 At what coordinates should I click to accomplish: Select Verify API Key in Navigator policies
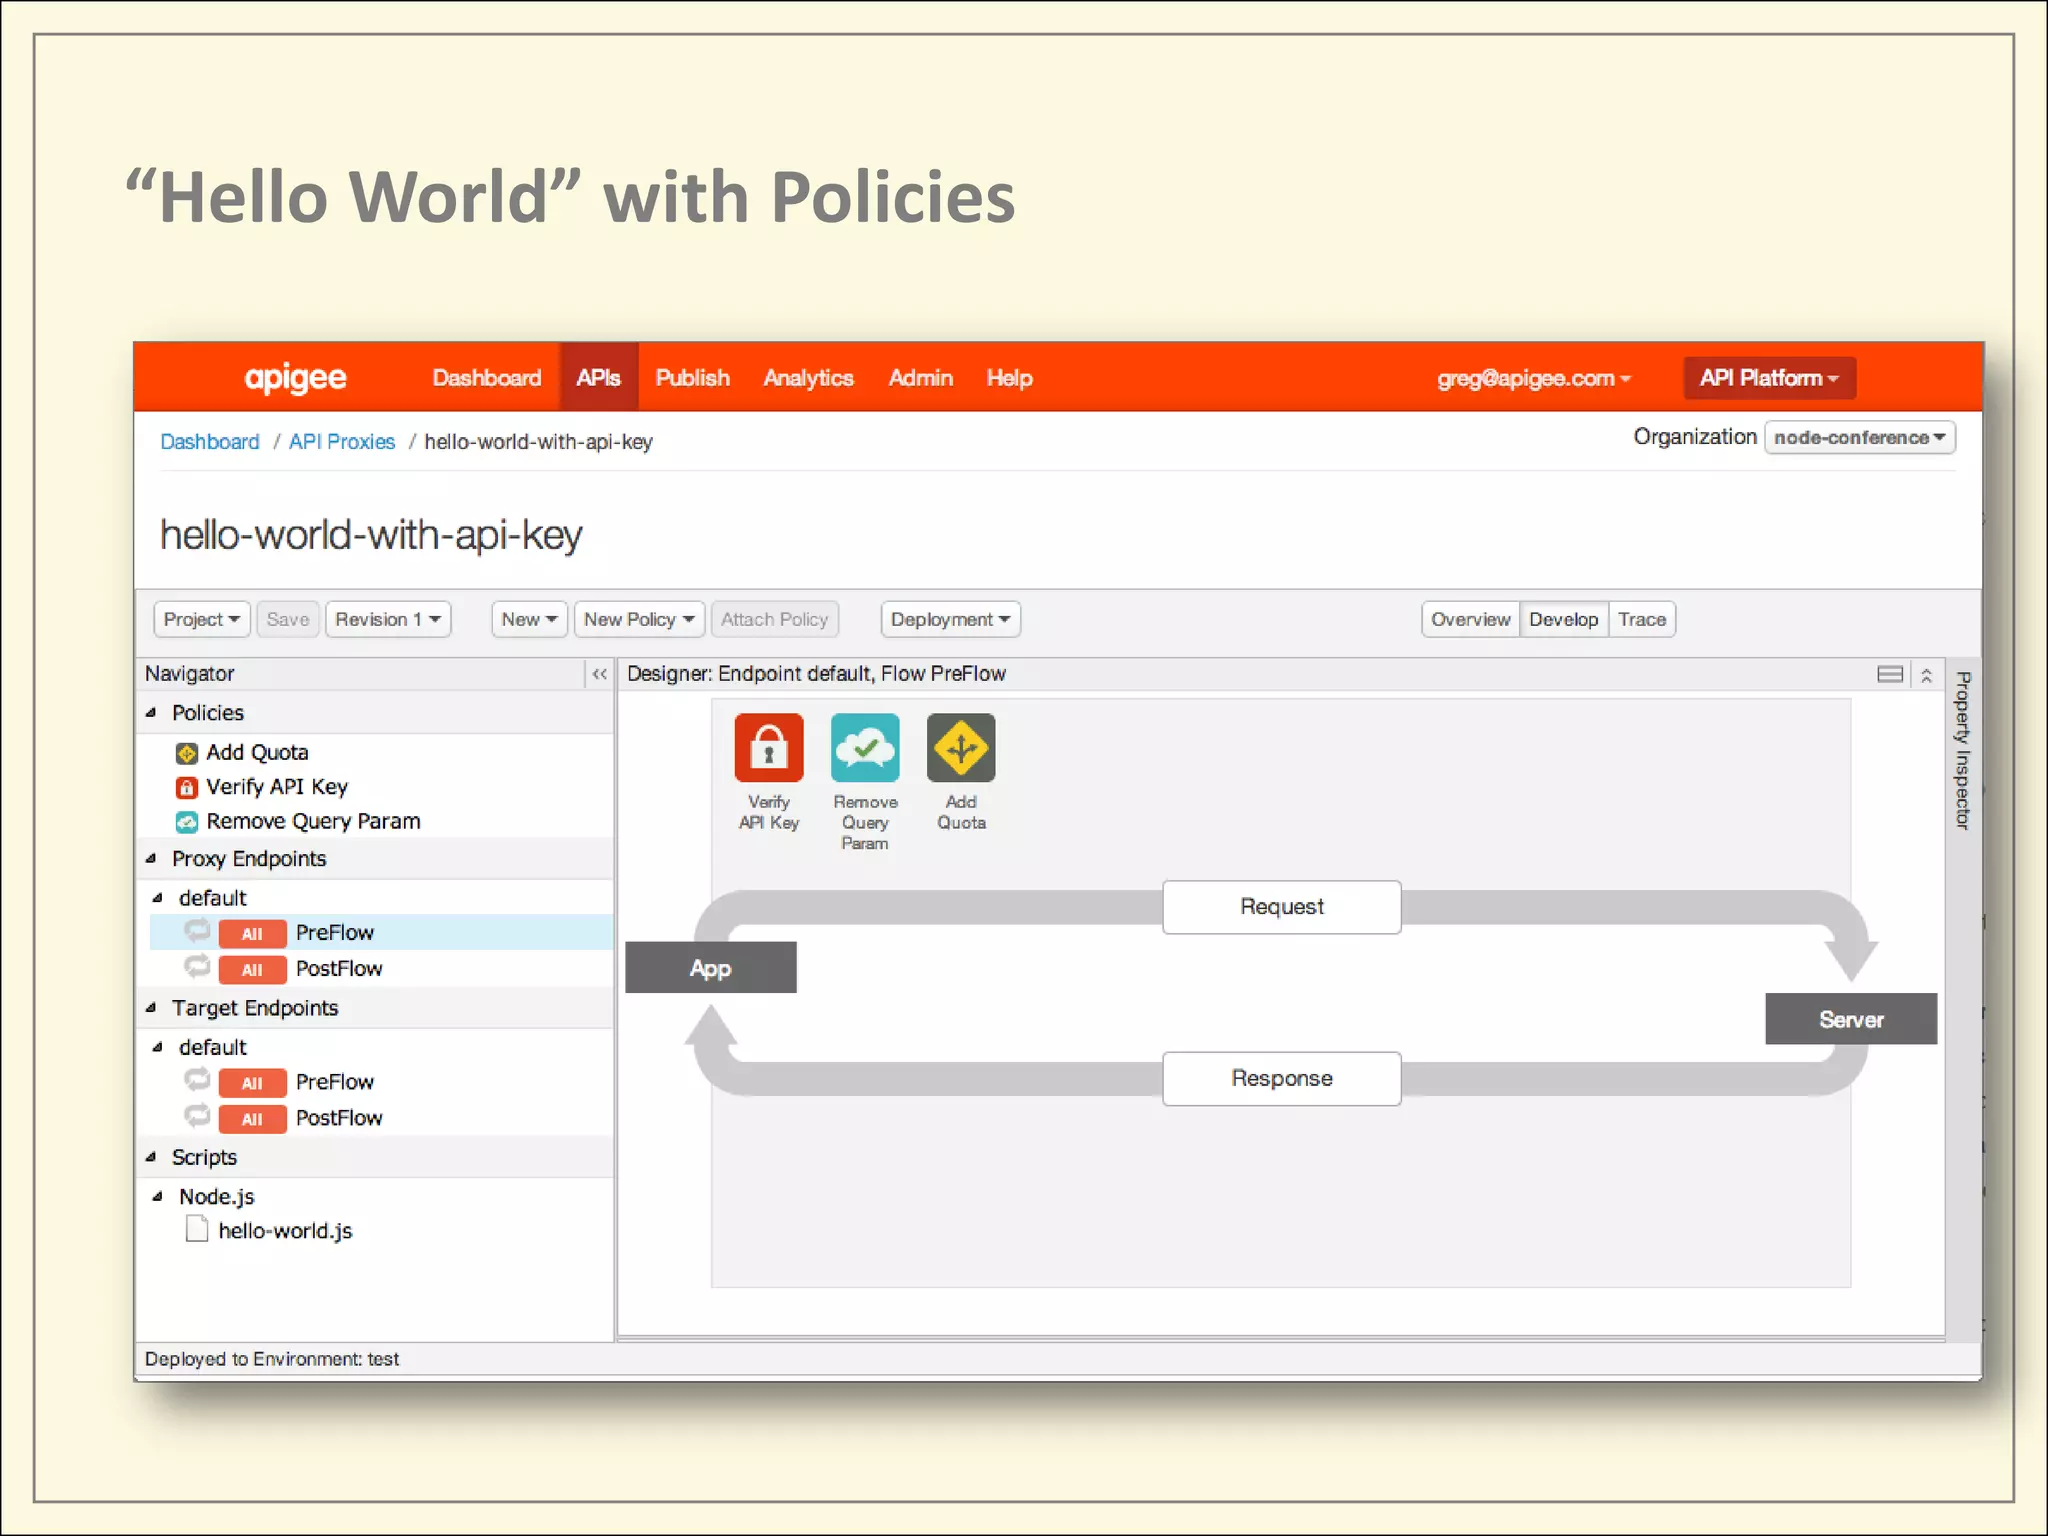point(277,788)
